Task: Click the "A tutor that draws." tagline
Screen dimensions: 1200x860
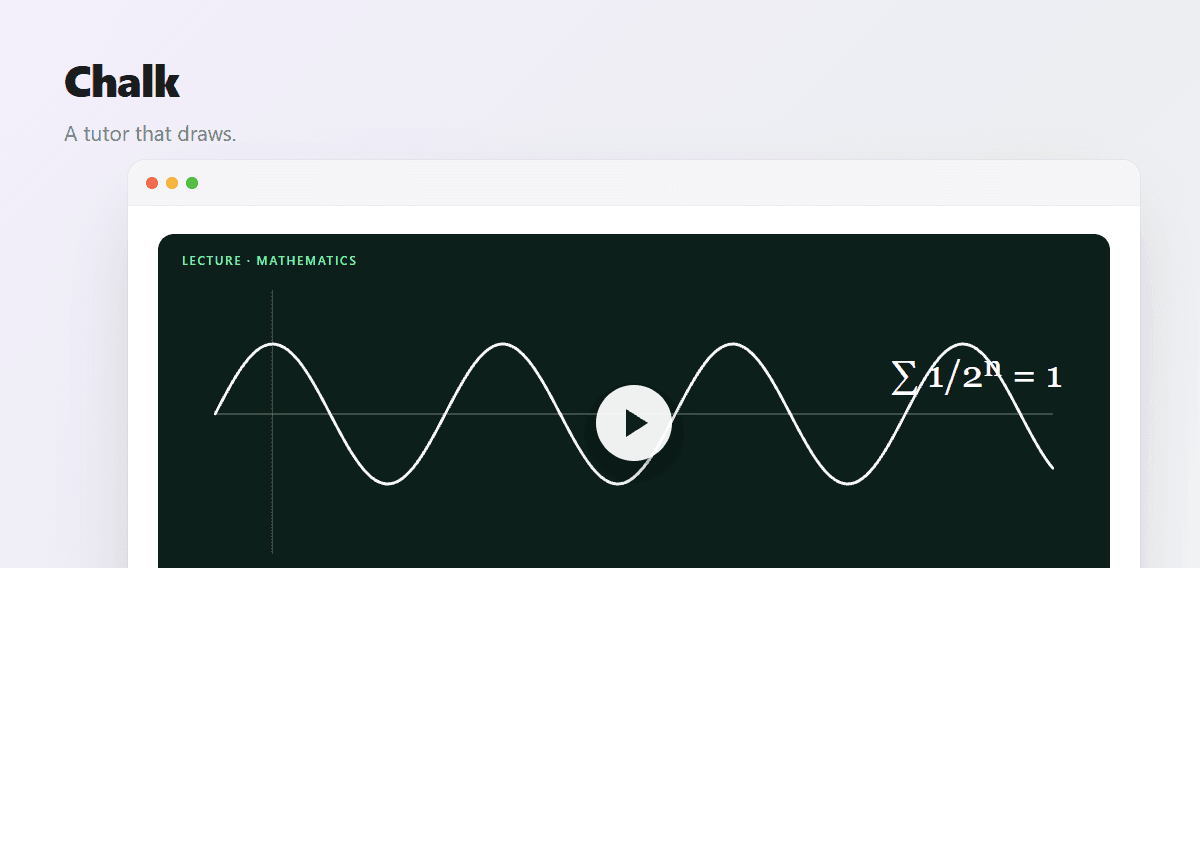Action: point(150,134)
